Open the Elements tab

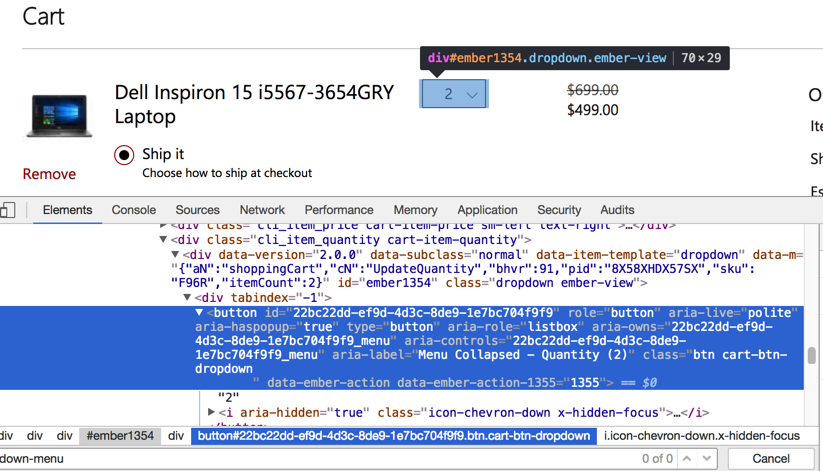67,210
